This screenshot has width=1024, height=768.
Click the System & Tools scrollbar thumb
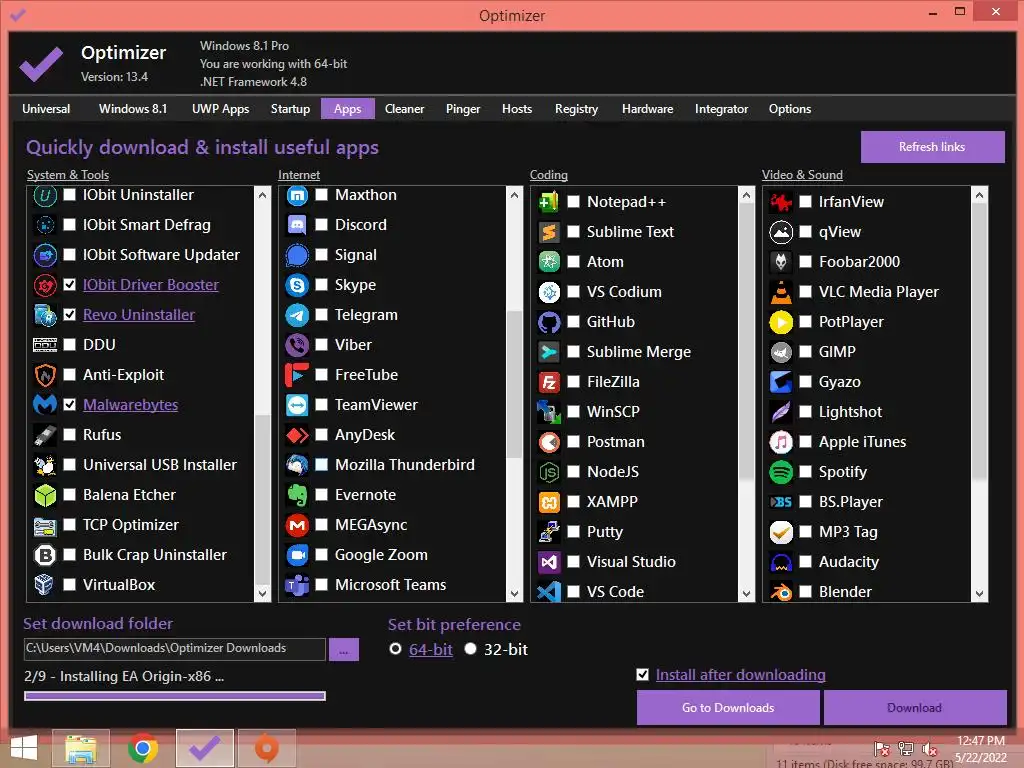(263, 498)
